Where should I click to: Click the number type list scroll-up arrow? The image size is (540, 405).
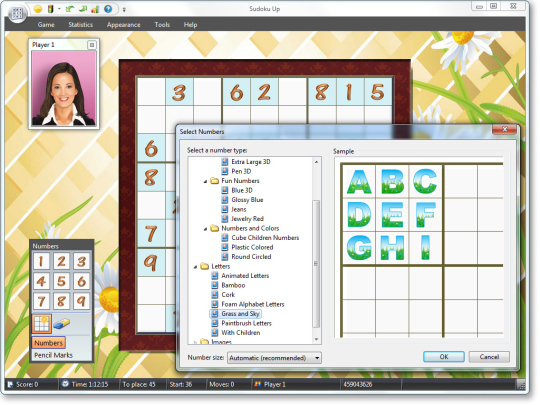click(316, 162)
